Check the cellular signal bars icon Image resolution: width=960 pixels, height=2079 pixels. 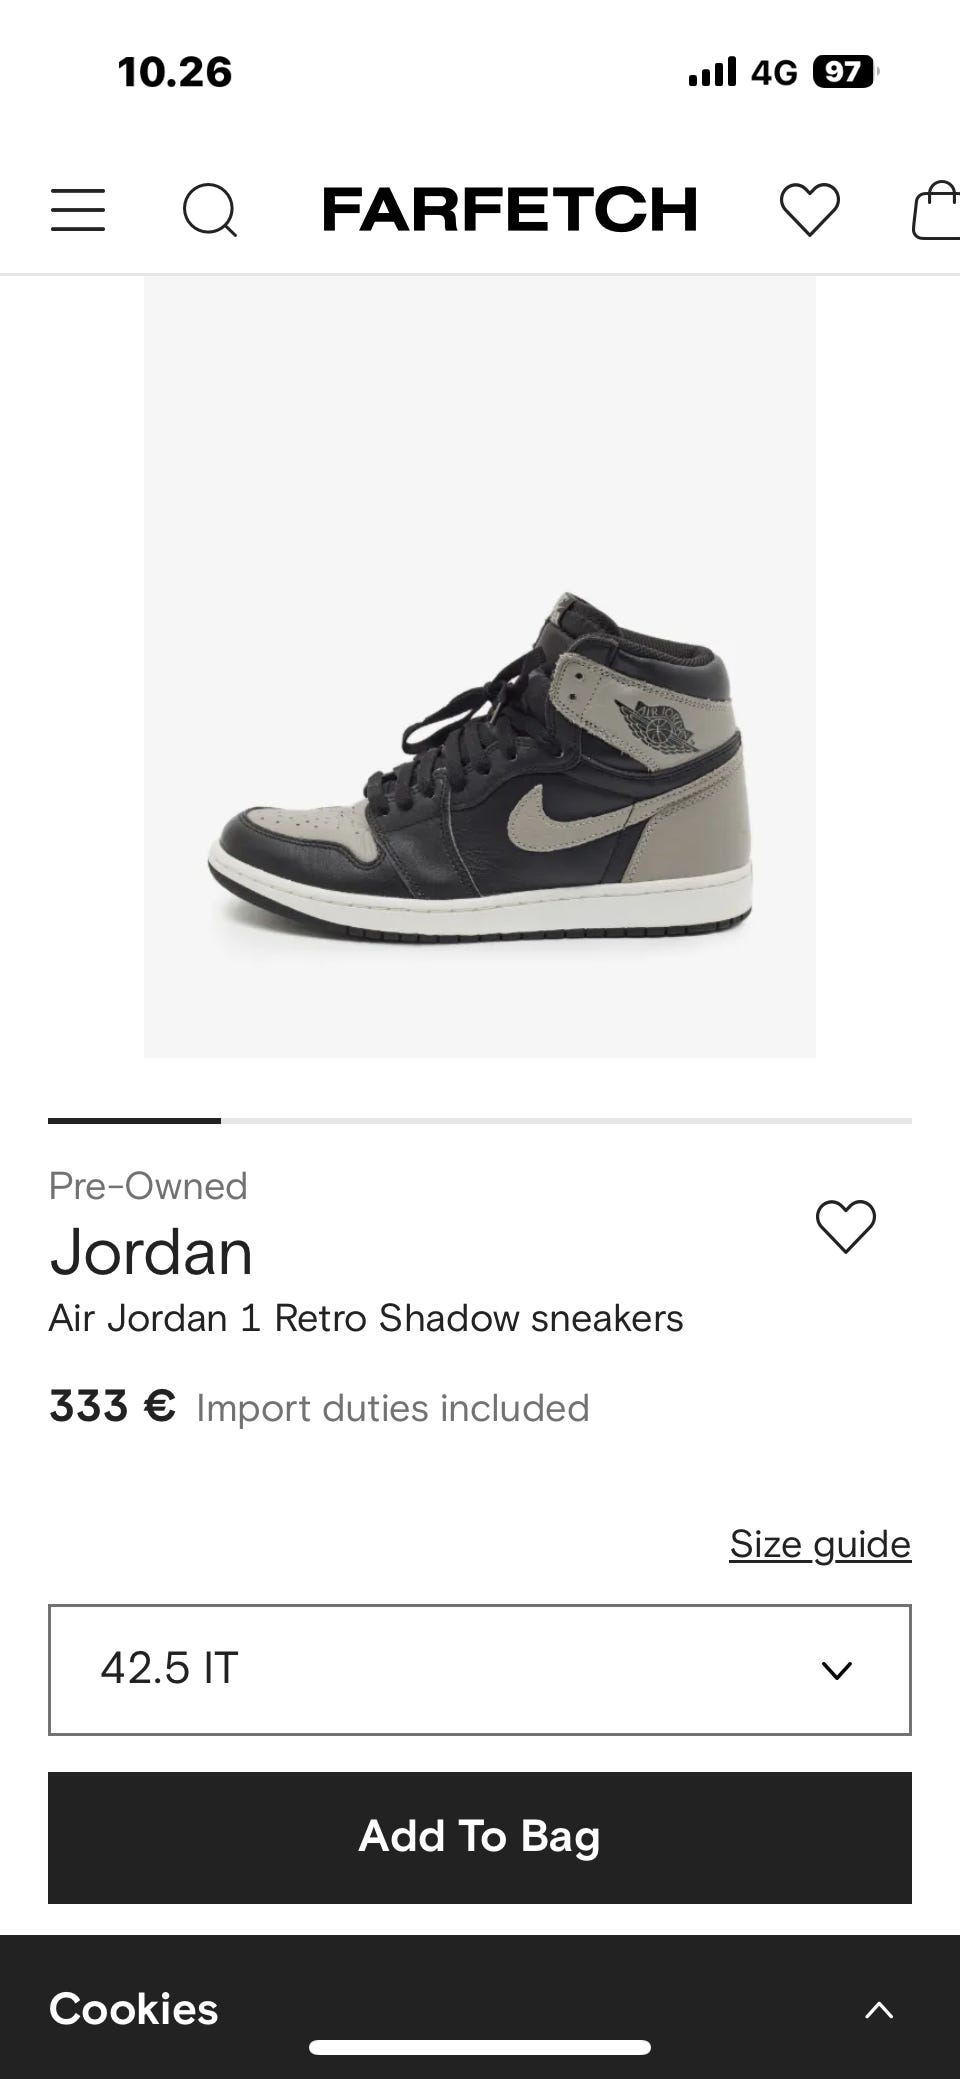coord(712,72)
